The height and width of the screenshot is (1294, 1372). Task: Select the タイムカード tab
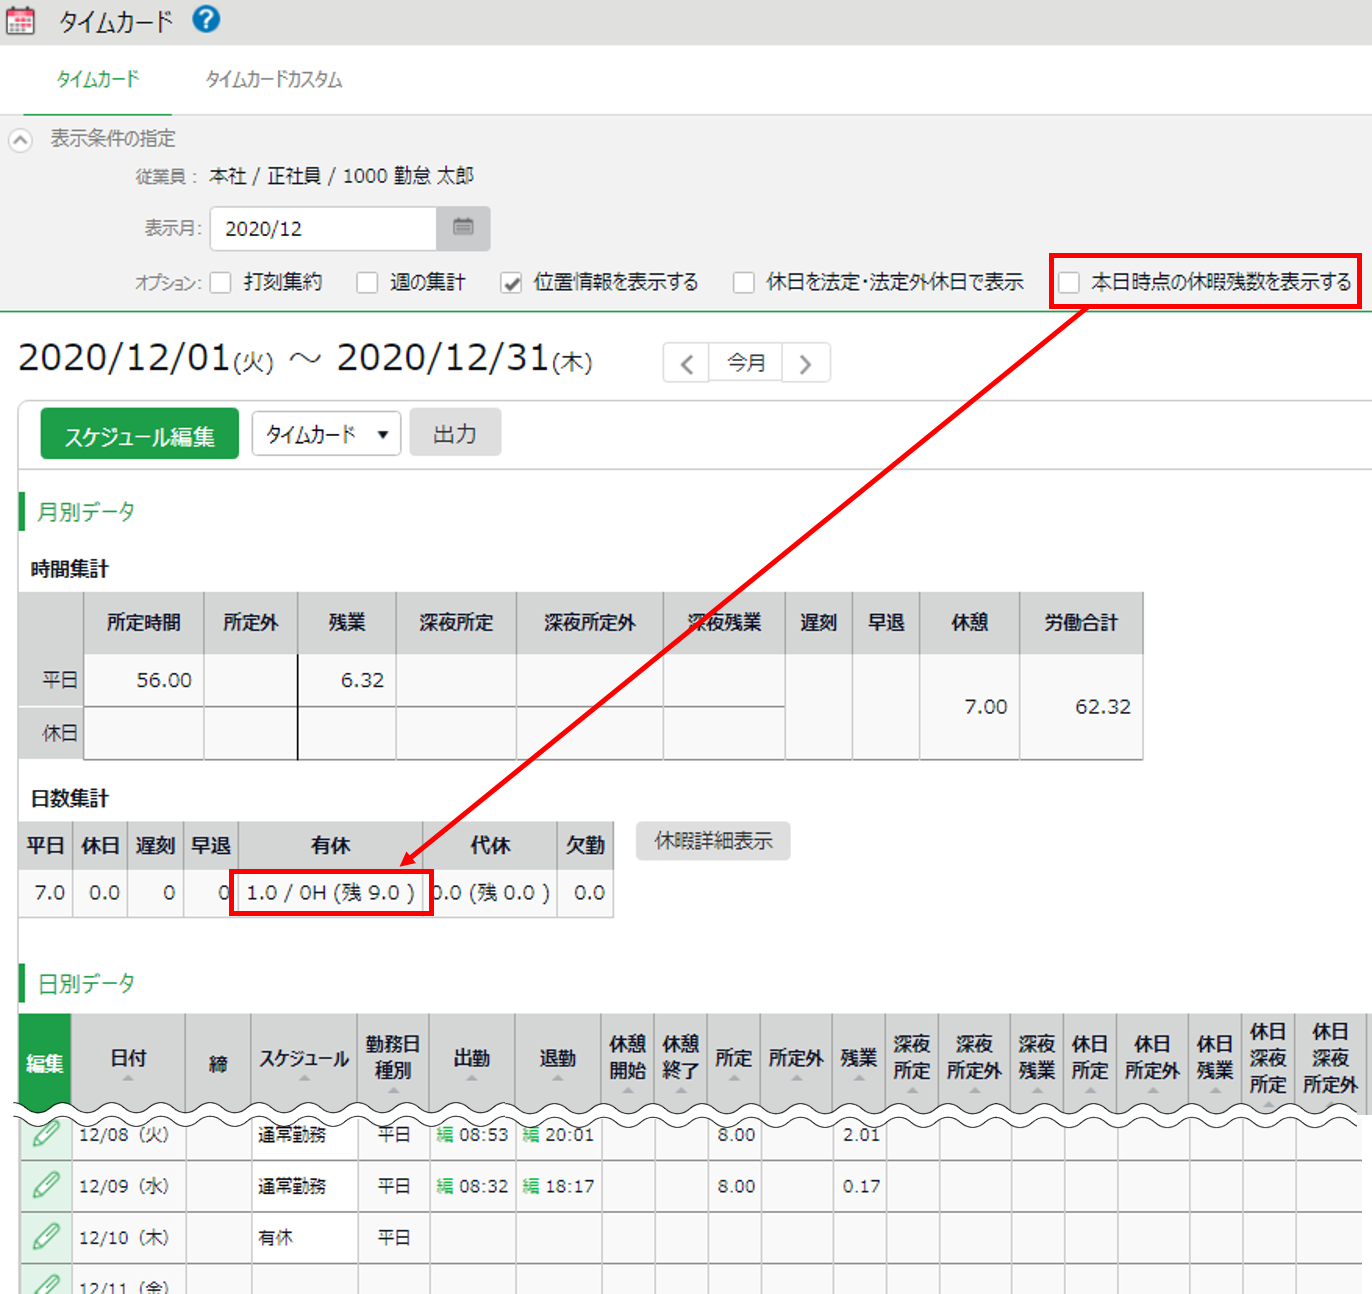point(97,80)
